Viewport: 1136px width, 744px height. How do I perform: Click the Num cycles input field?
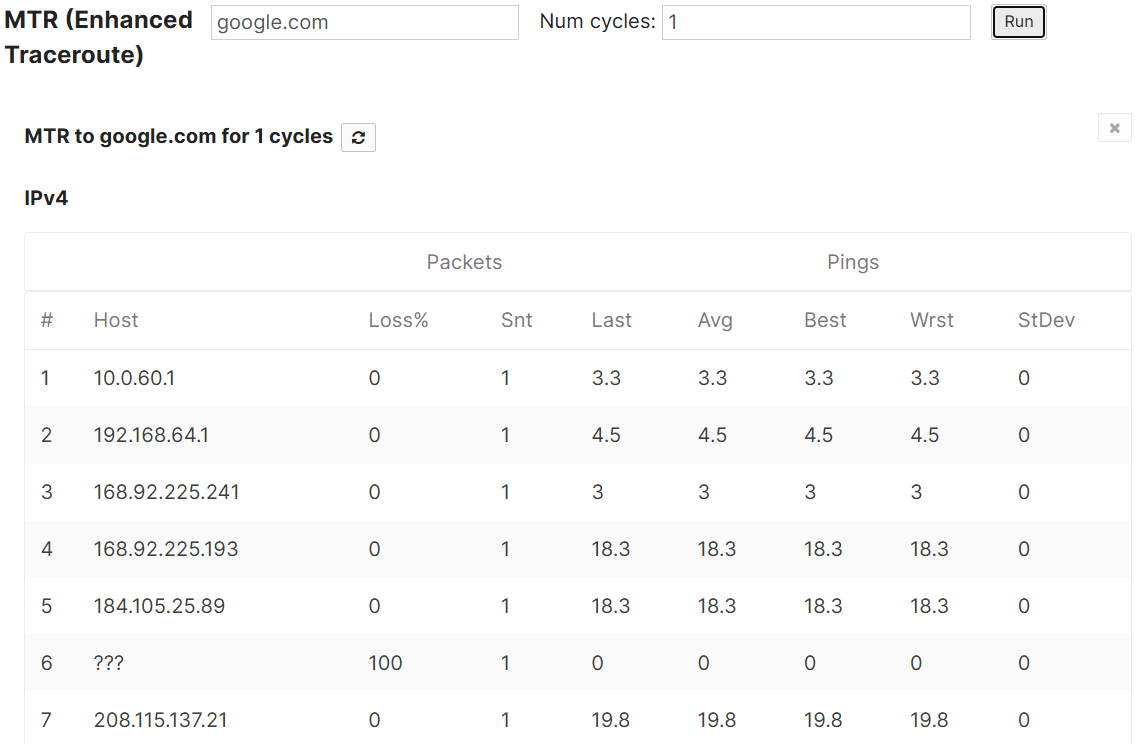coord(816,22)
